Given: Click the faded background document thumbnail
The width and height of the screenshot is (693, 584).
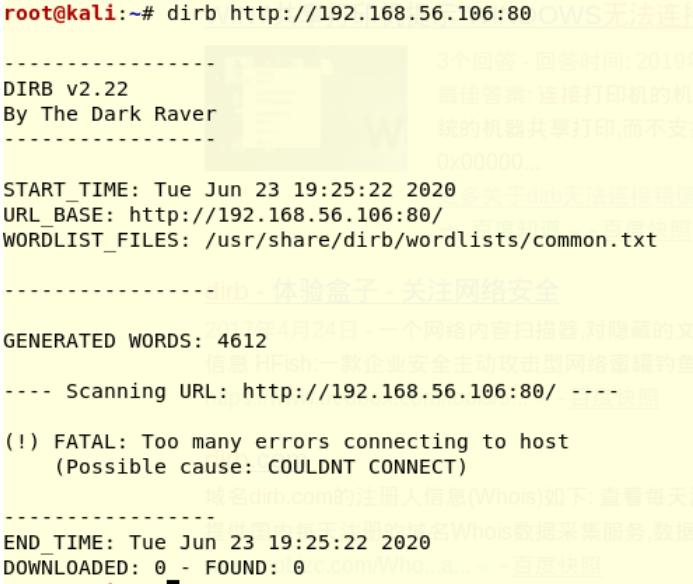Looking at the screenshot, I should pos(306,108).
